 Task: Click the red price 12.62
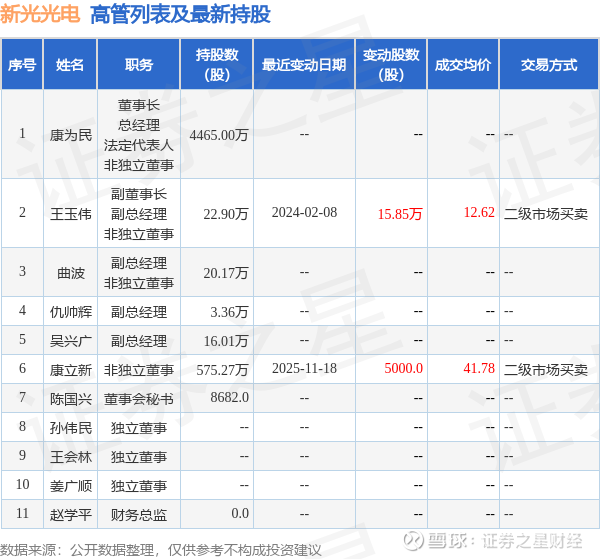click(479, 212)
